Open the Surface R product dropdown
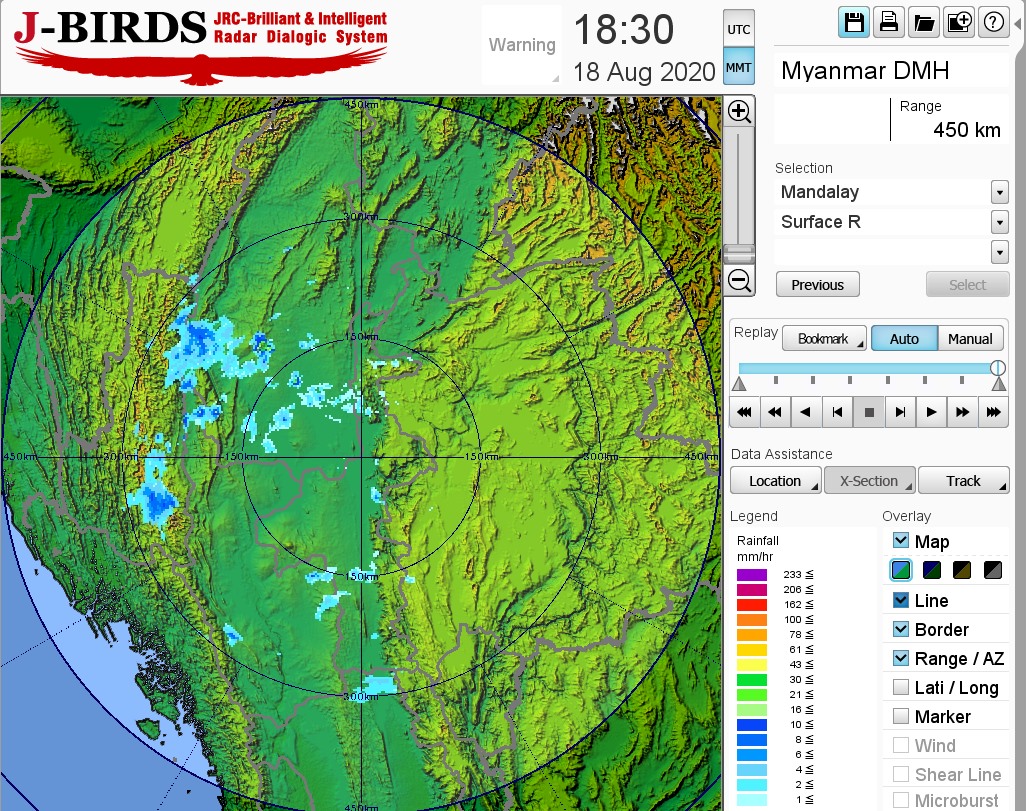Viewport: 1030px width, 811px height. click(x=999, y=222)
